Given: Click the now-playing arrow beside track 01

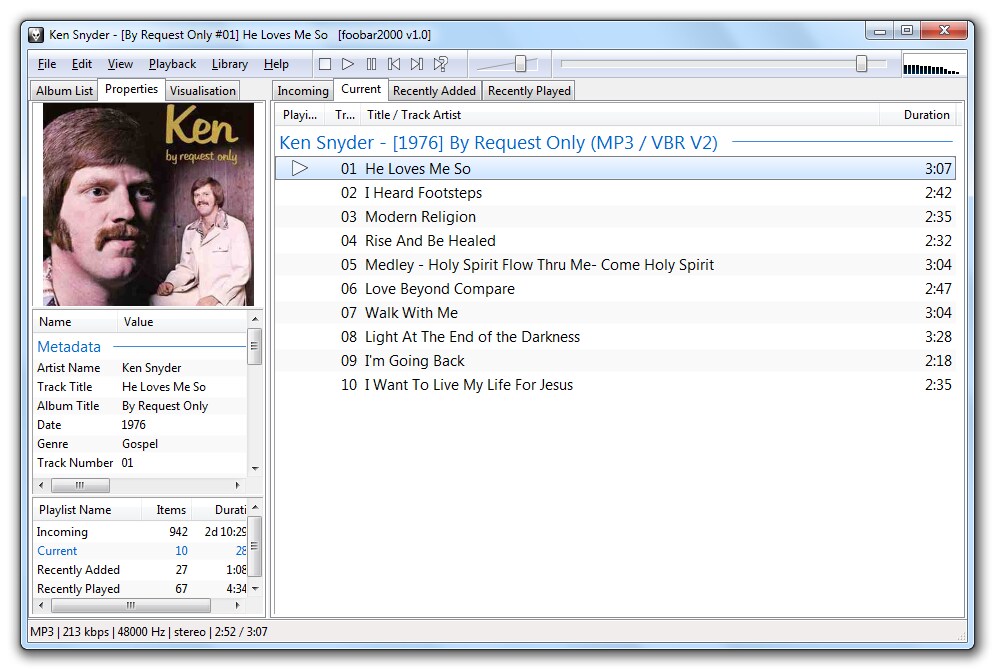Looking at the screenshot, I should 300,168.
